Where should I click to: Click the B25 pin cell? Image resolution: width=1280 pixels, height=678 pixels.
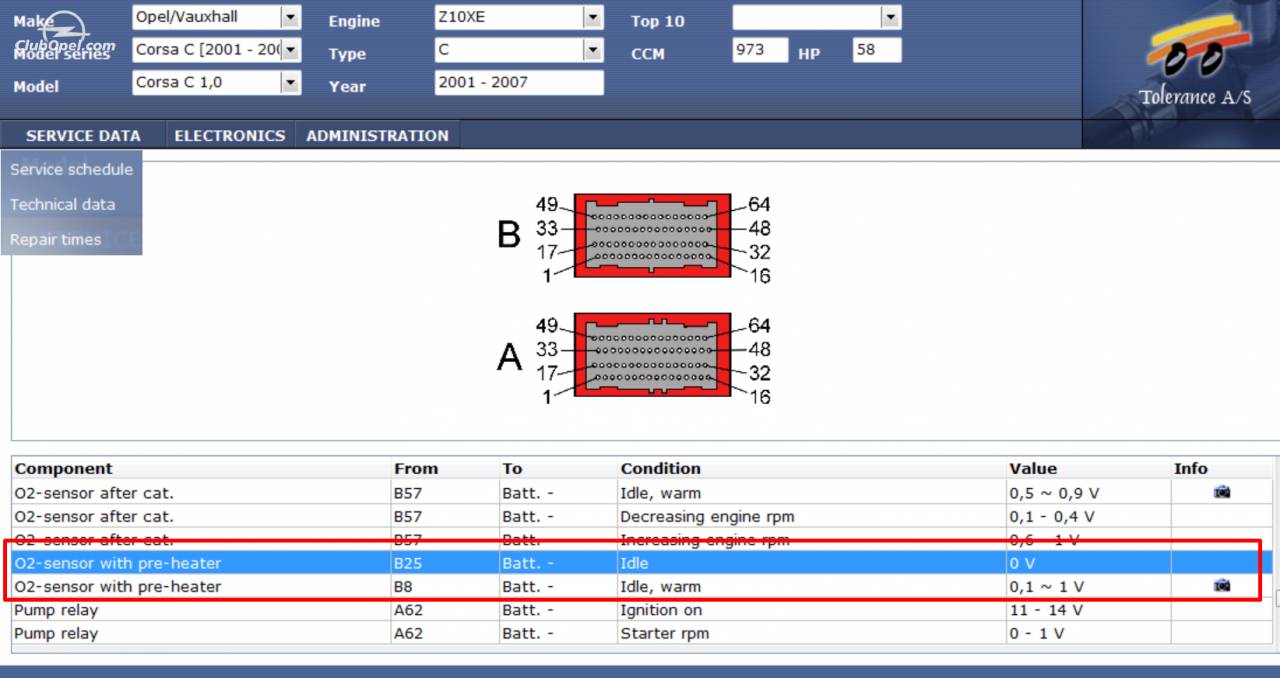[x=408, y=564]
